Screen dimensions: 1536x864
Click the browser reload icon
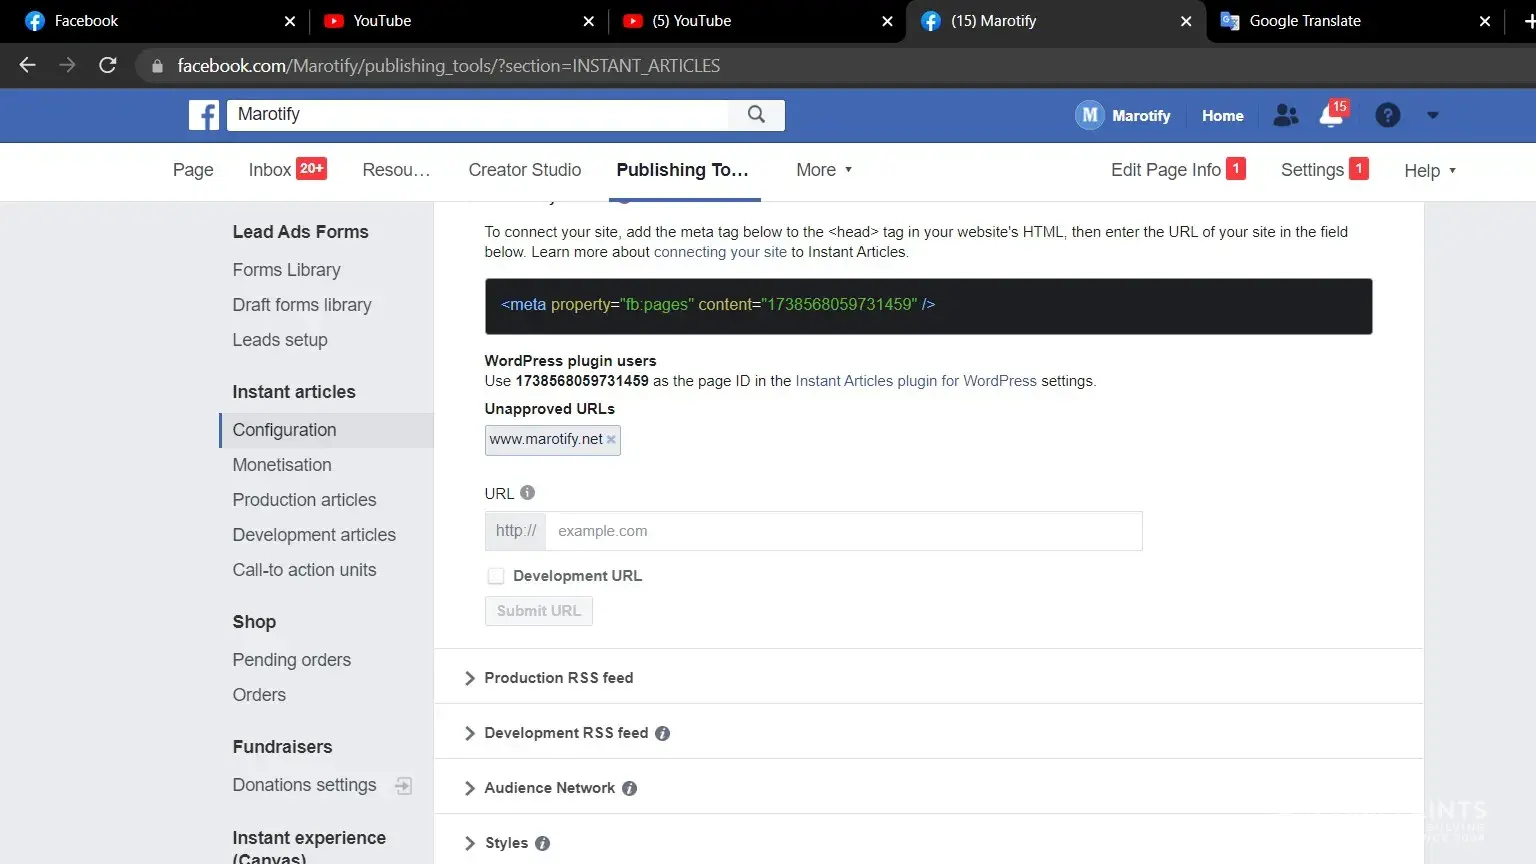pyautogui.click(x=108, y=66)
